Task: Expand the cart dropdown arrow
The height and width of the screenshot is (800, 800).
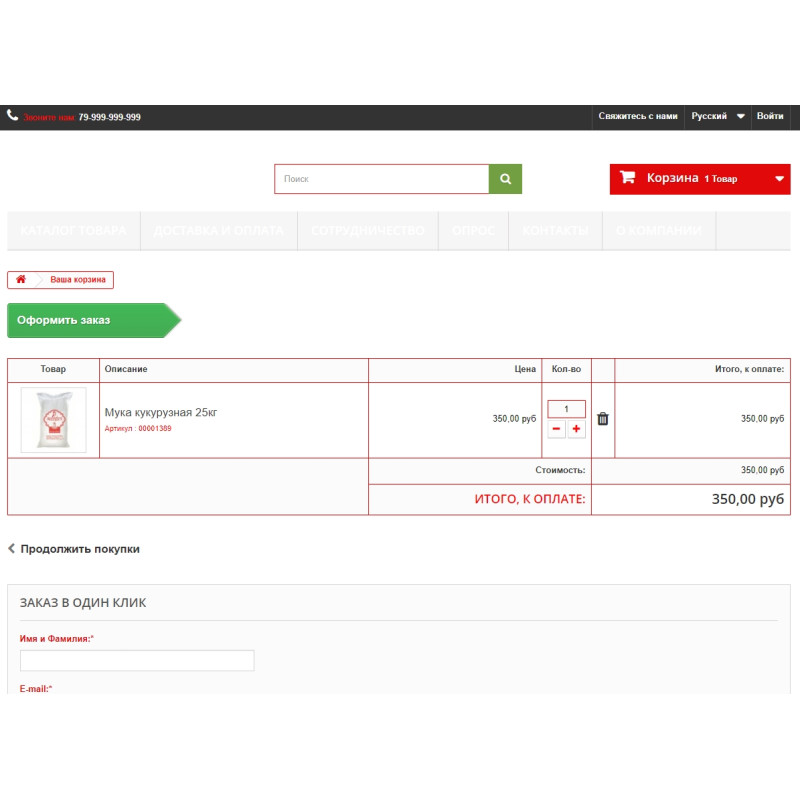Action: (x=778, y=178)
